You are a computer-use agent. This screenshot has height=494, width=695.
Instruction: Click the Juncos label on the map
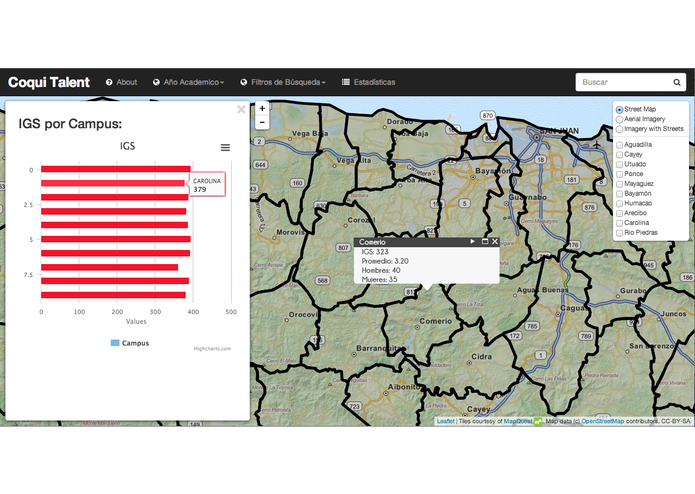(674, 314)
